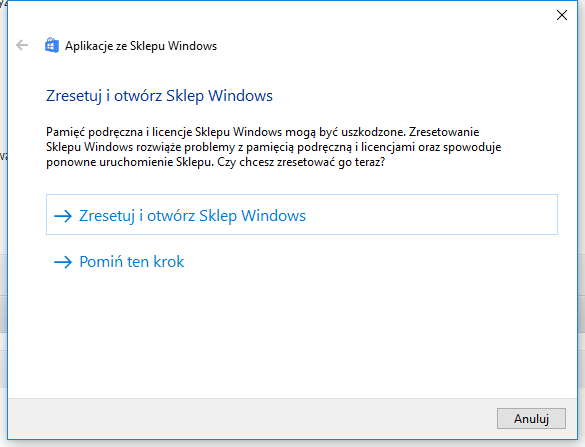Click the back arrow in the header
The height and width of the screenshot is (447, 585).
point(22,46)
